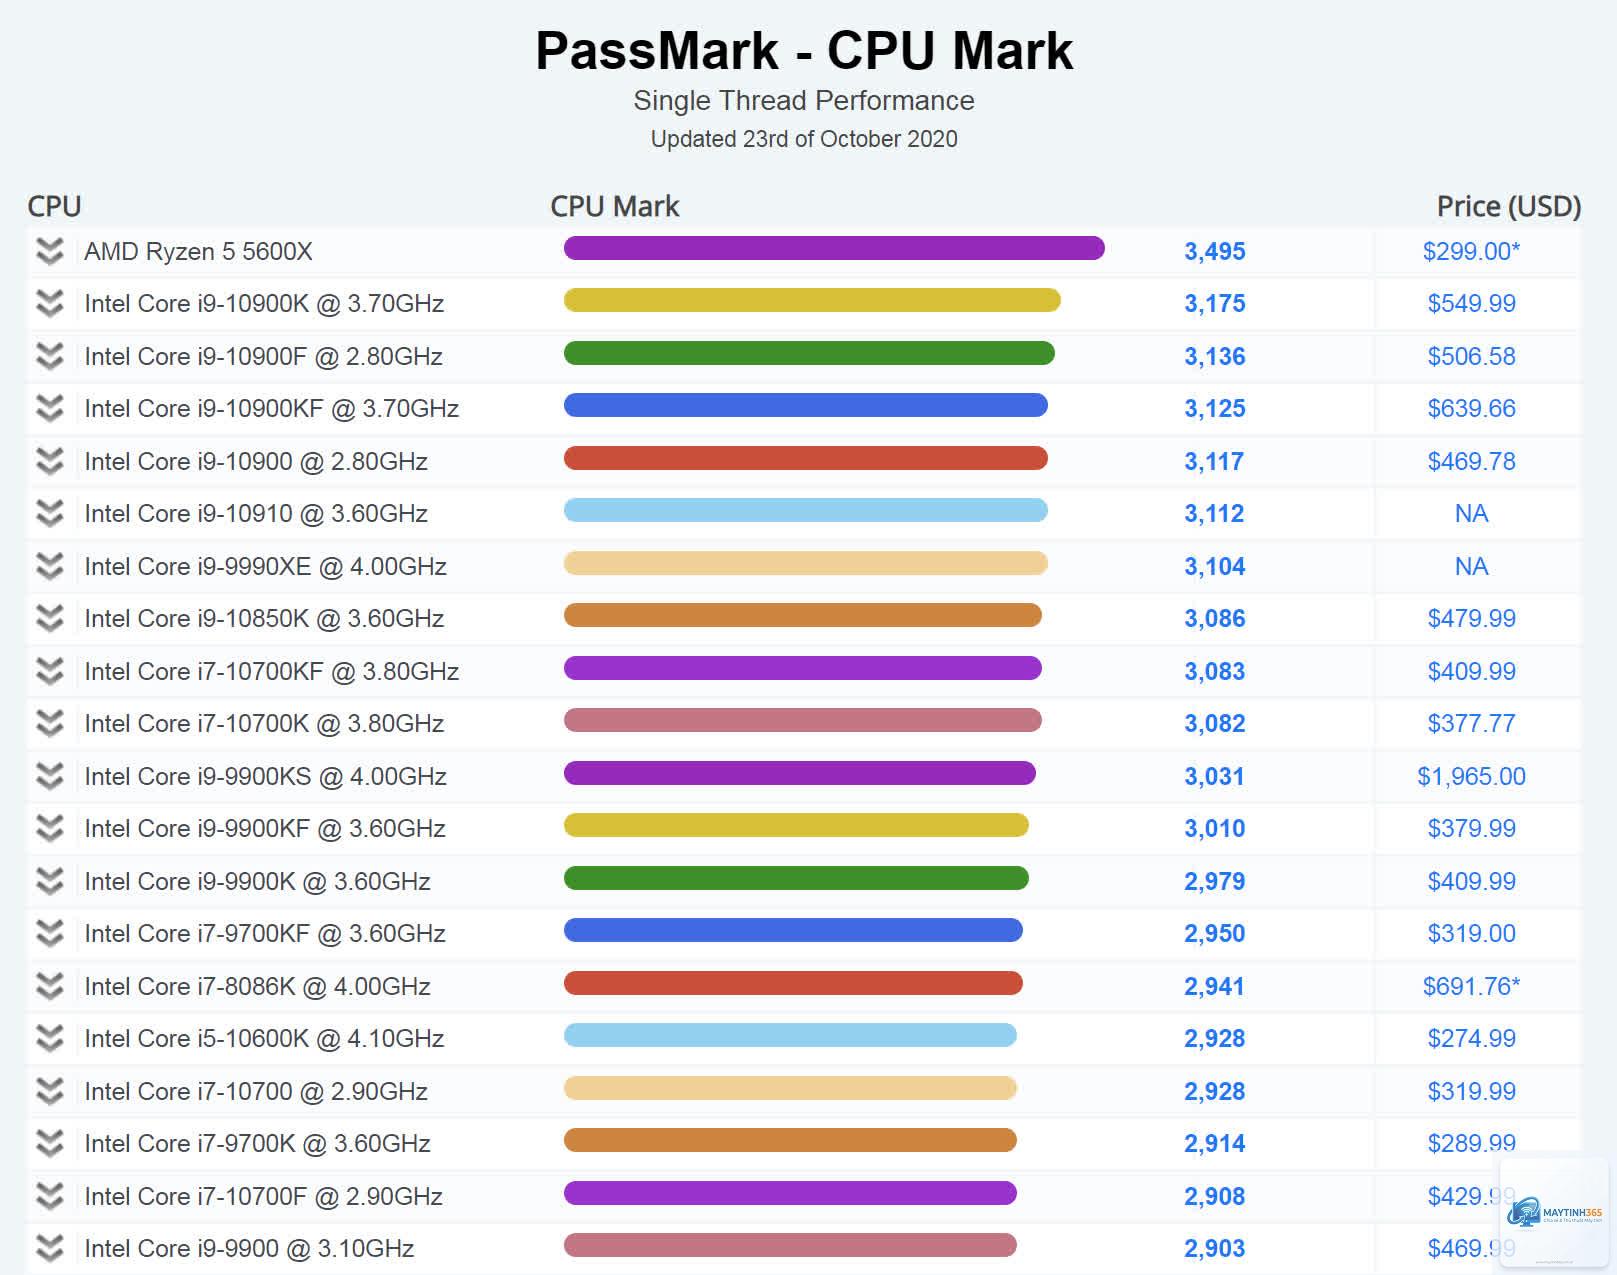The width and height of the screenshot is (1617, 1275).
Task: Click the 3,010 score value
Action: click(1215, 828)
